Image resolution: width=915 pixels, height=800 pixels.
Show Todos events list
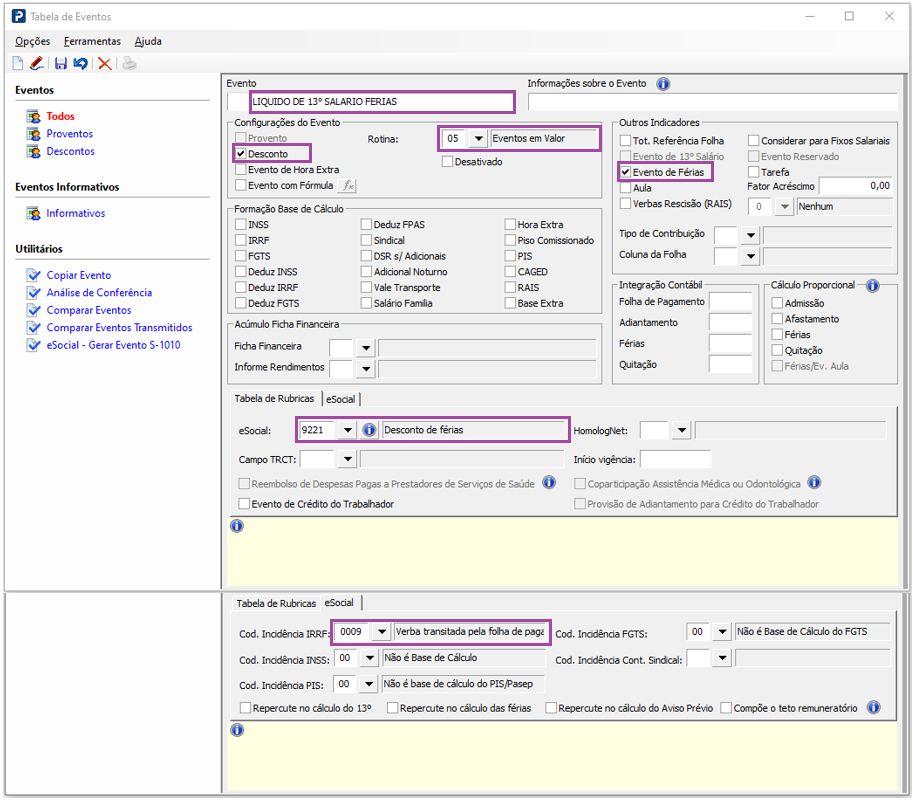(61, 116)
